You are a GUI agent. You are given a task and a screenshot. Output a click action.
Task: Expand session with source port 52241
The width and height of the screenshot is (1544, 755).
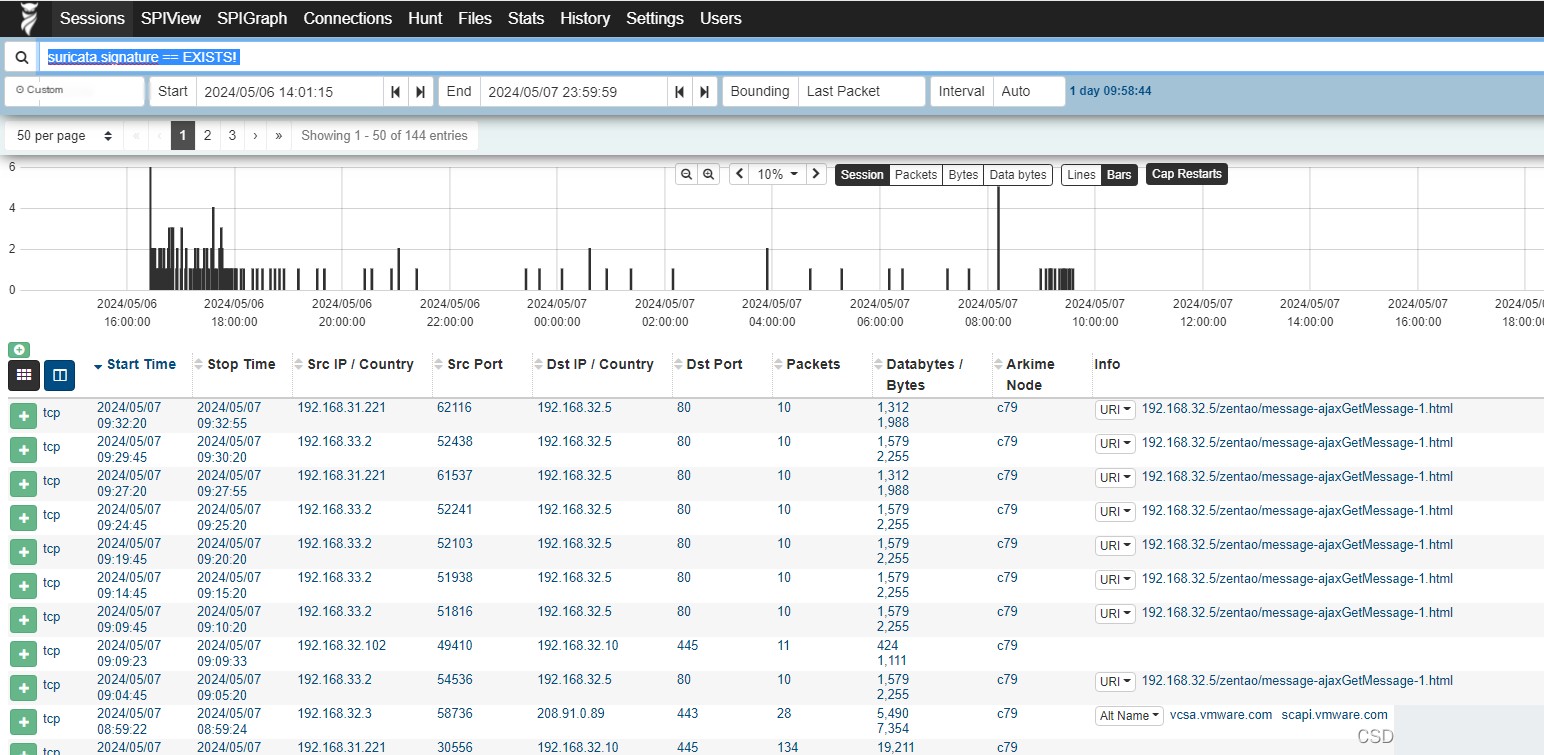[23, 518]
